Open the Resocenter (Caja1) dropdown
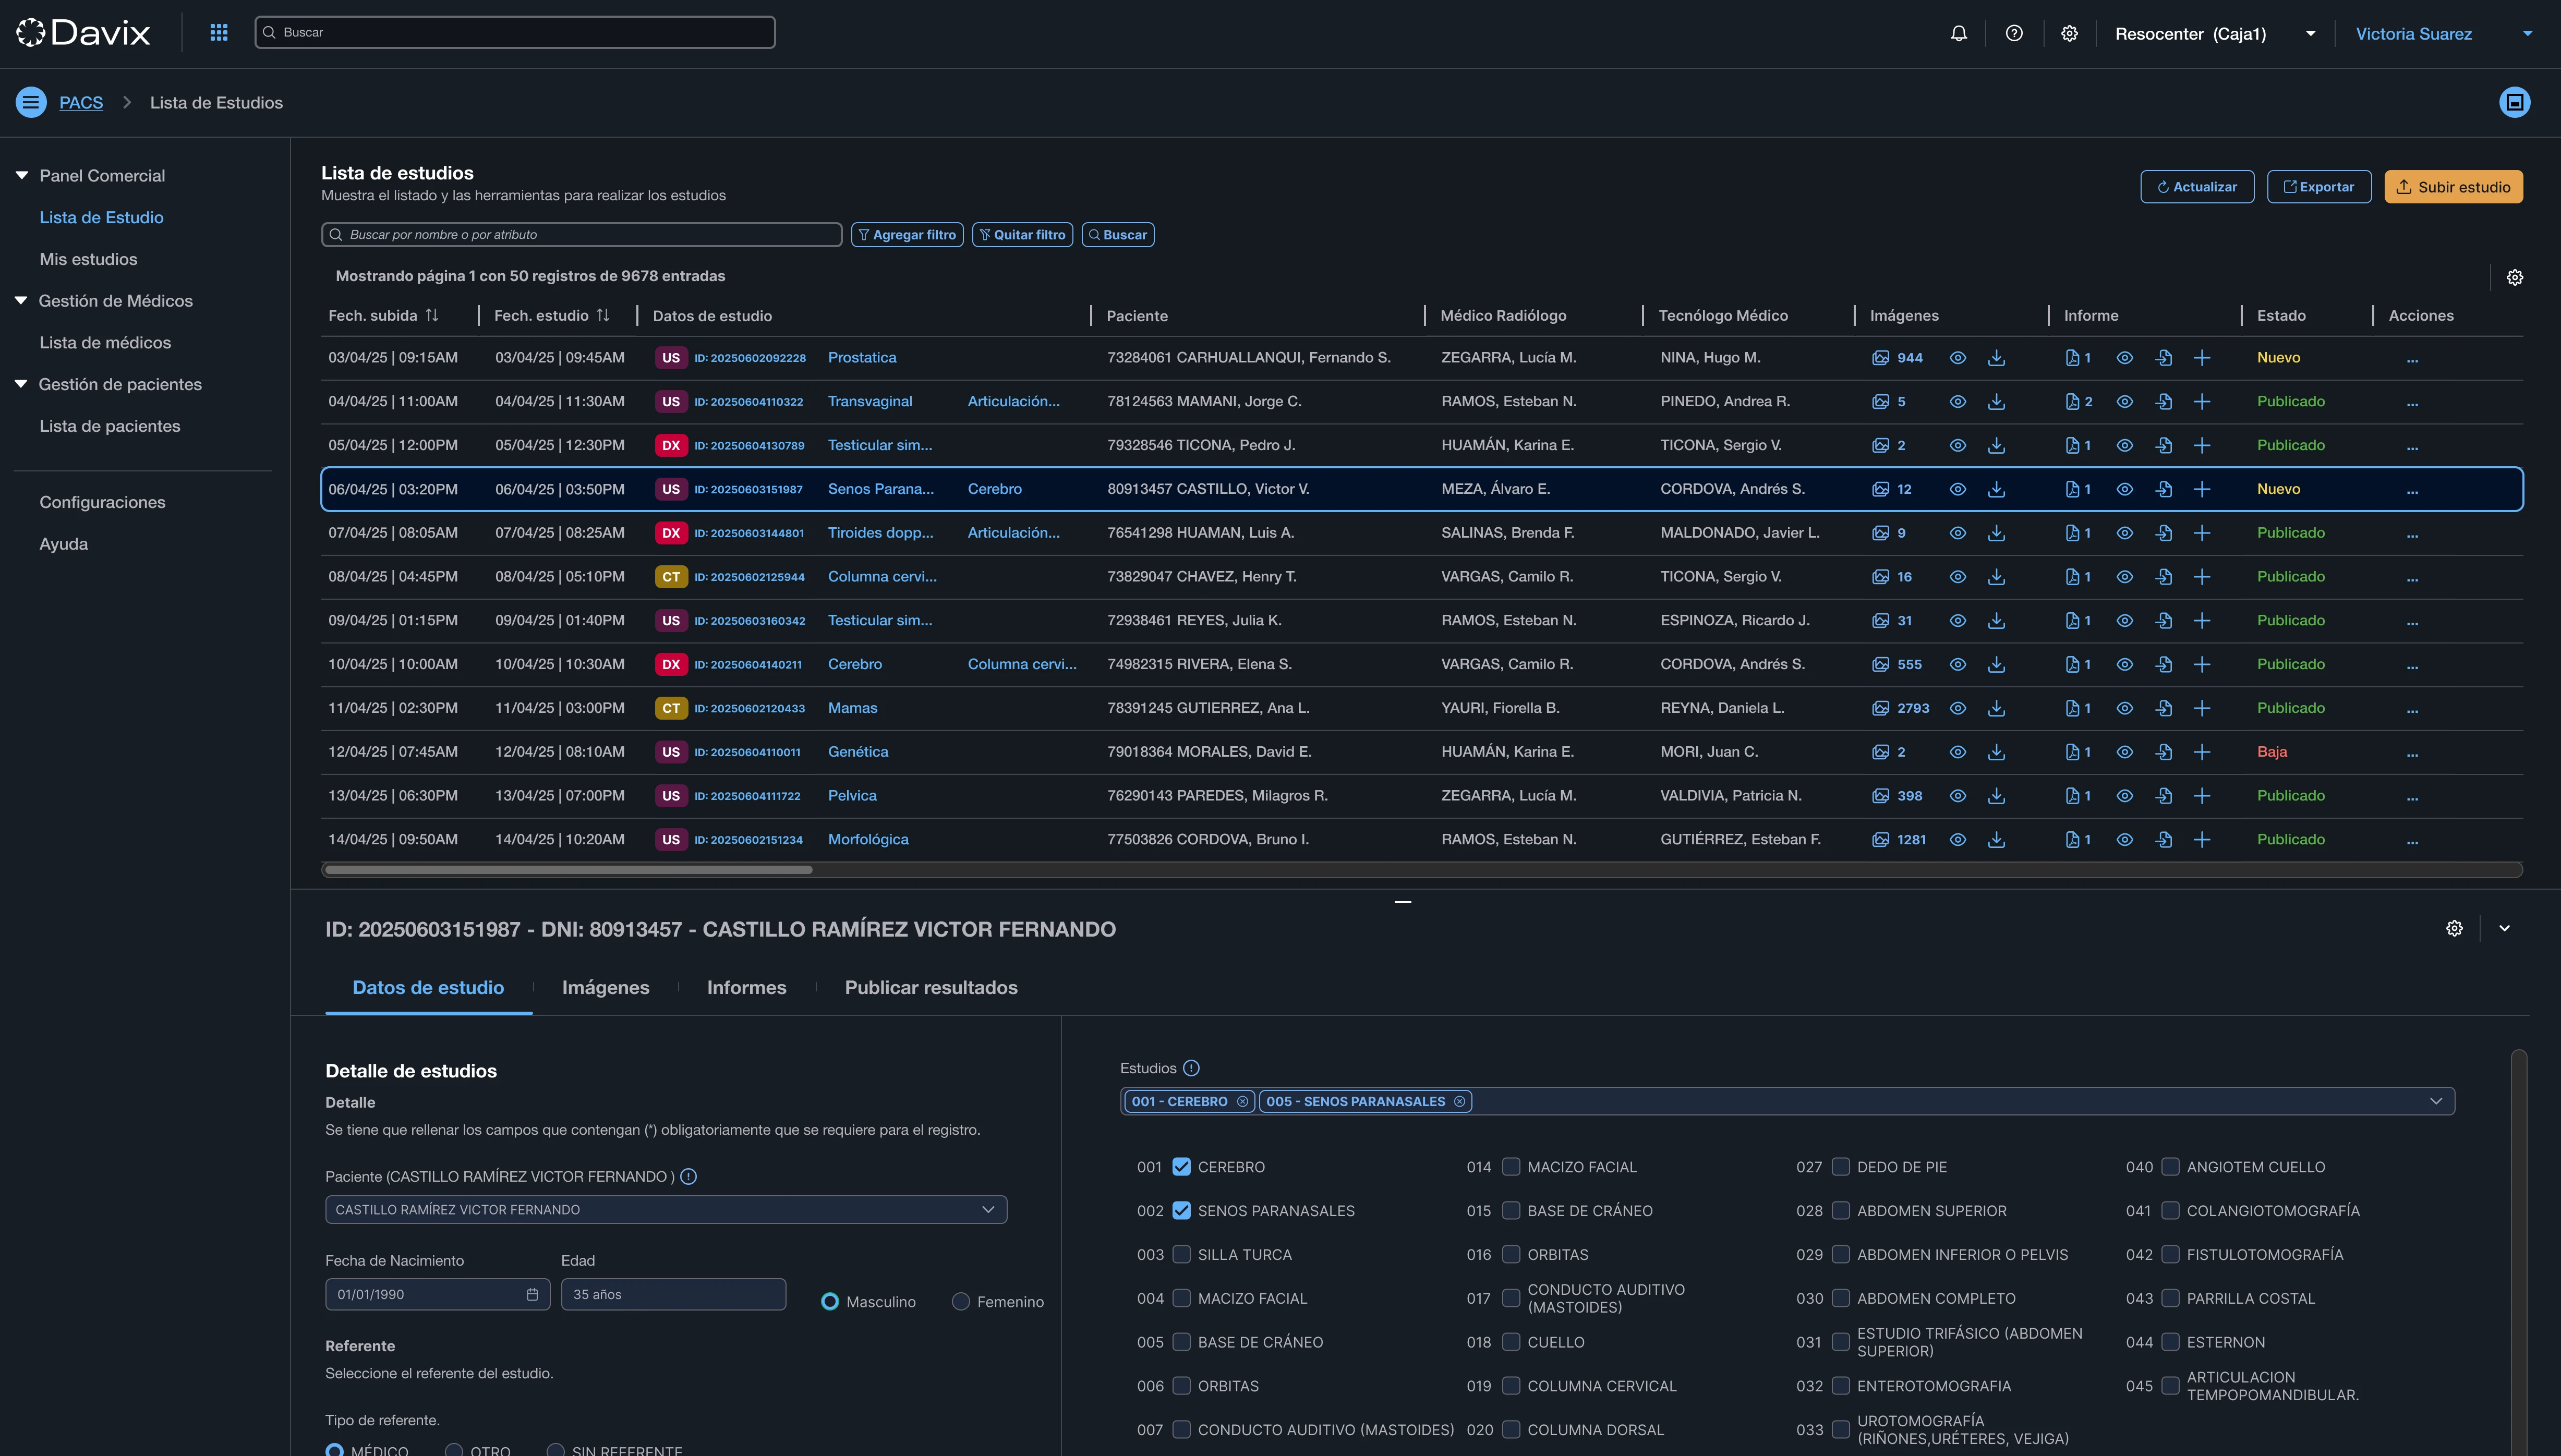The height and width of the screenshot is (1456, 2561). pos(2310,32)
